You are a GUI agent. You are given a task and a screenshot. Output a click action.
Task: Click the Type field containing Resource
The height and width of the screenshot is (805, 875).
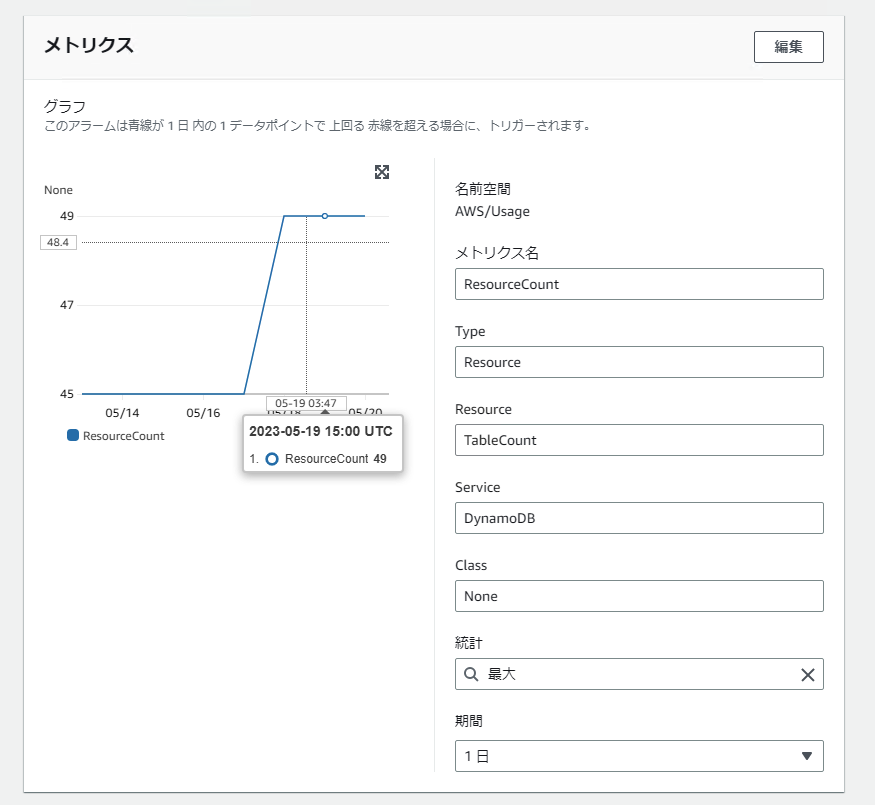(638, 362)
